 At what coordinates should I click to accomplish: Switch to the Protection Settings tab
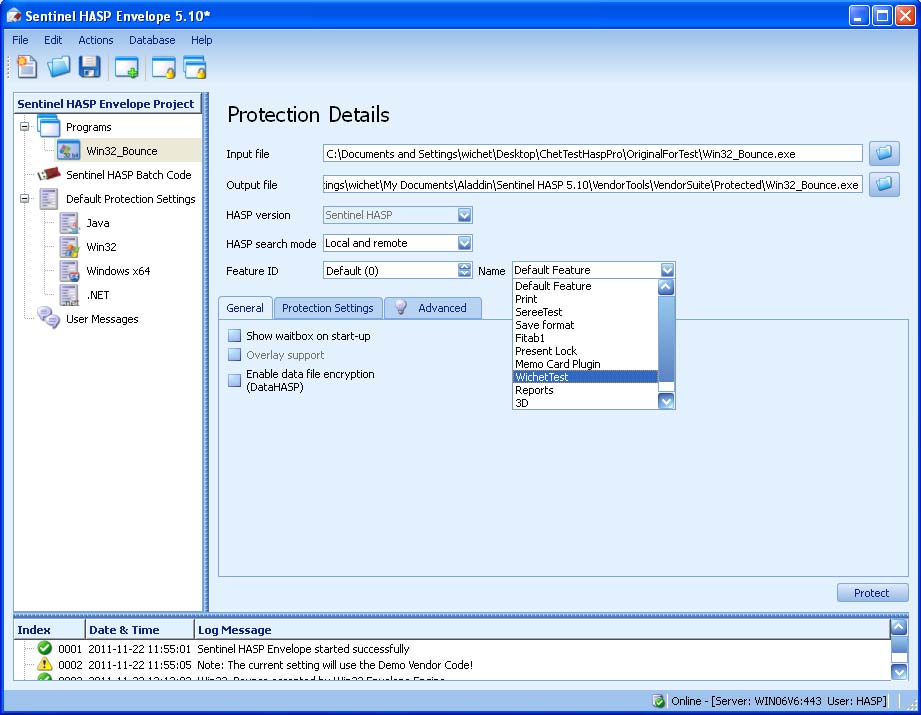[327, 308]
